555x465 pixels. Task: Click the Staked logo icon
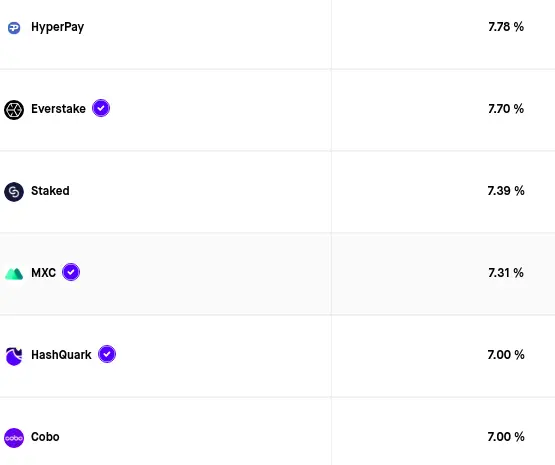[14, 192]
